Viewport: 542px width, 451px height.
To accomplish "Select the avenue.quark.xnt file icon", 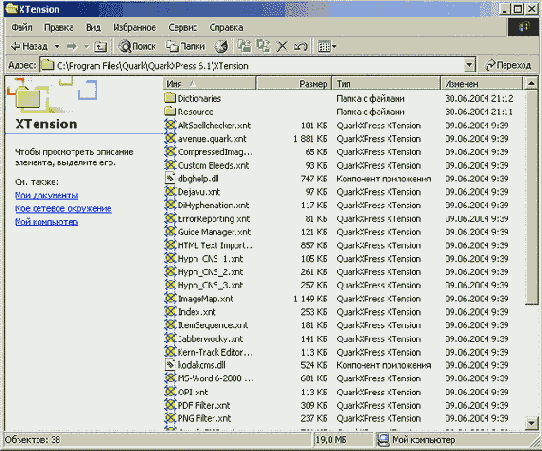I will coord(170,138).
